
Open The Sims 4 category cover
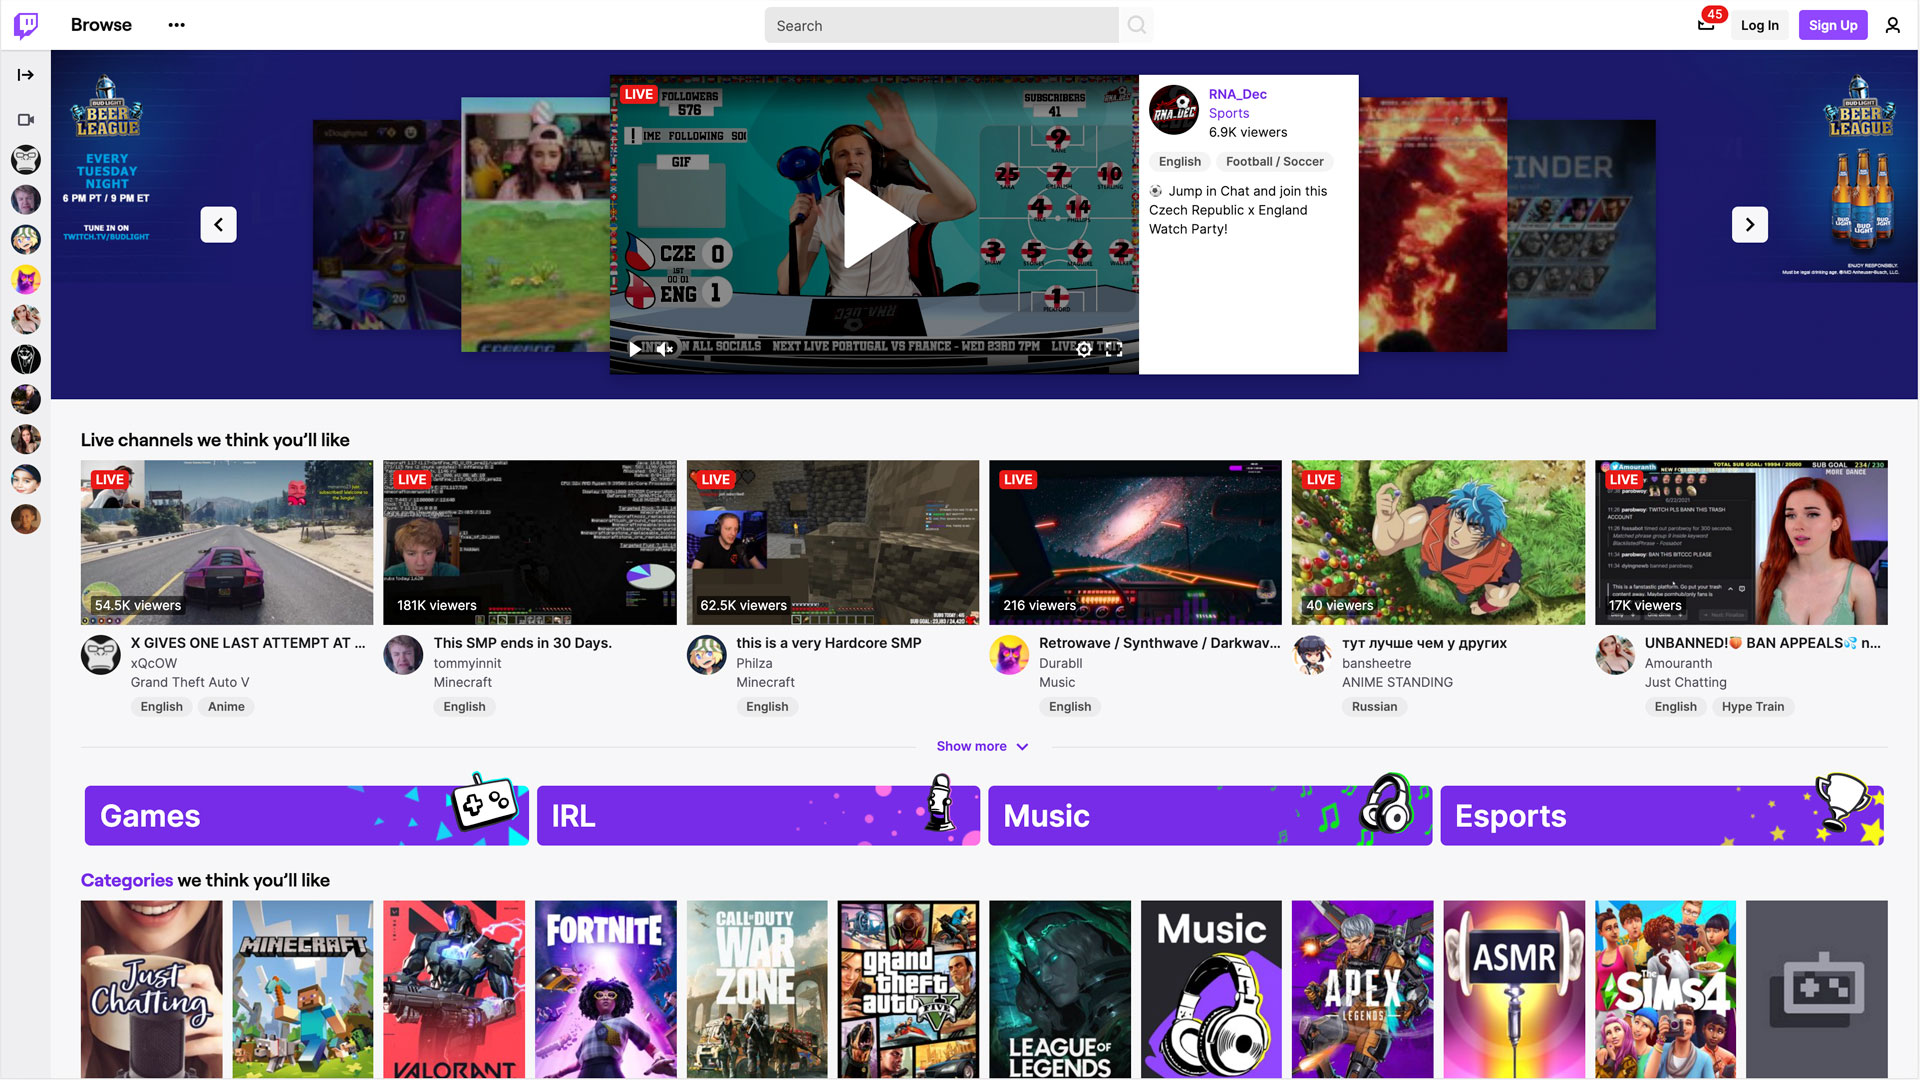(x=1666, y=989)
